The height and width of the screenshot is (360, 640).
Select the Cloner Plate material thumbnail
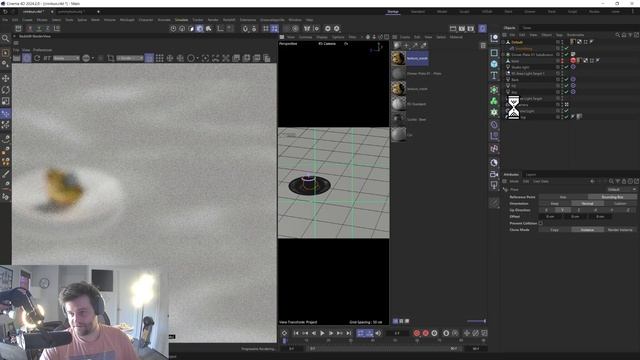(x=399, y=74)
